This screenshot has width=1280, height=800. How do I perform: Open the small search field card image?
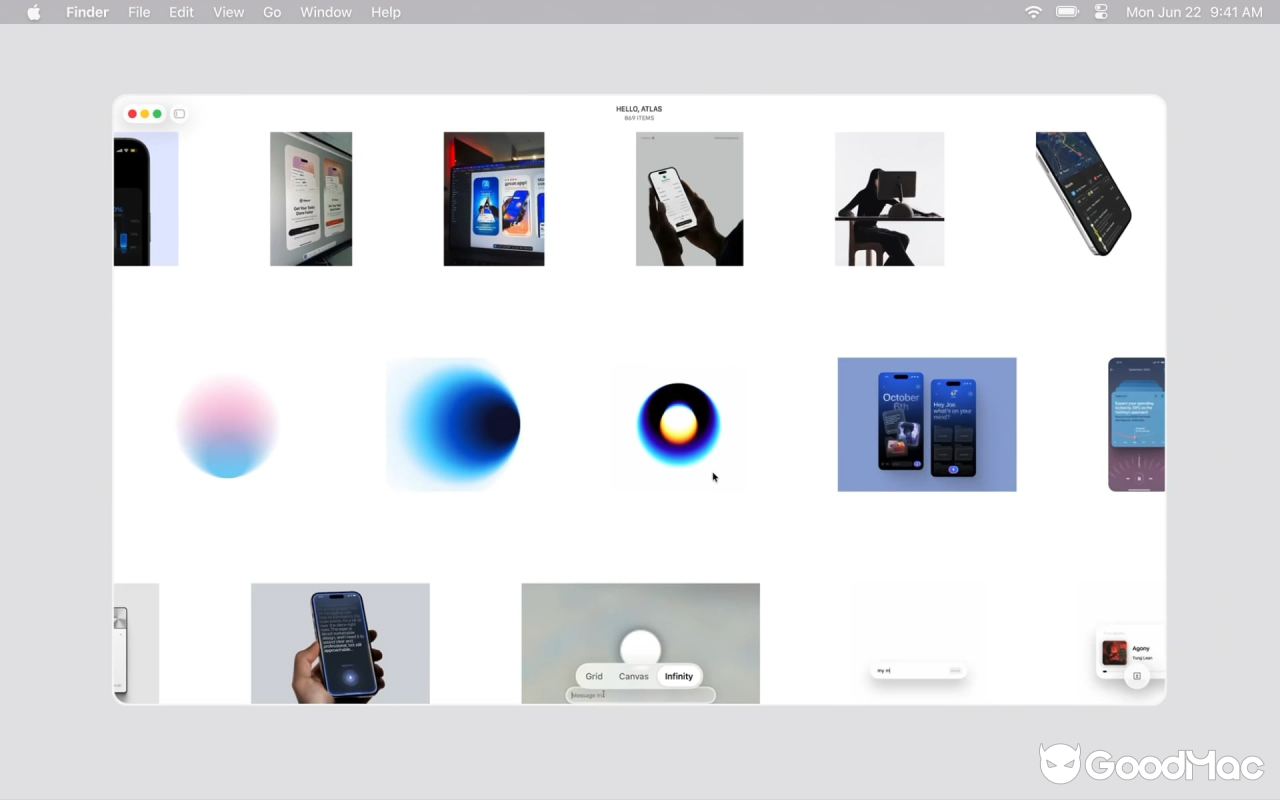click(918, 670)
